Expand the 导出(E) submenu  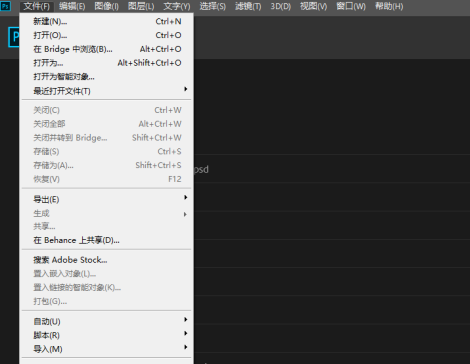[107, 199]
